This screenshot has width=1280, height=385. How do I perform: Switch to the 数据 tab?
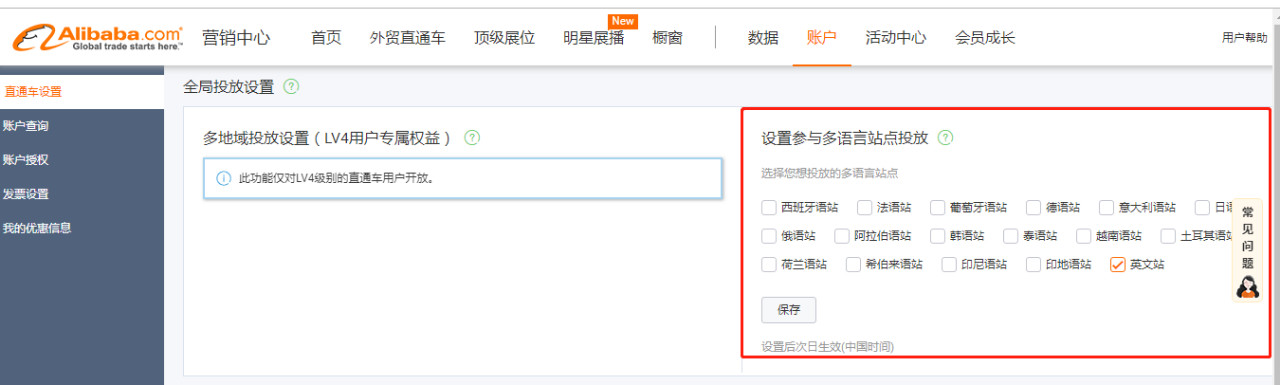click(x=763, y=38)
